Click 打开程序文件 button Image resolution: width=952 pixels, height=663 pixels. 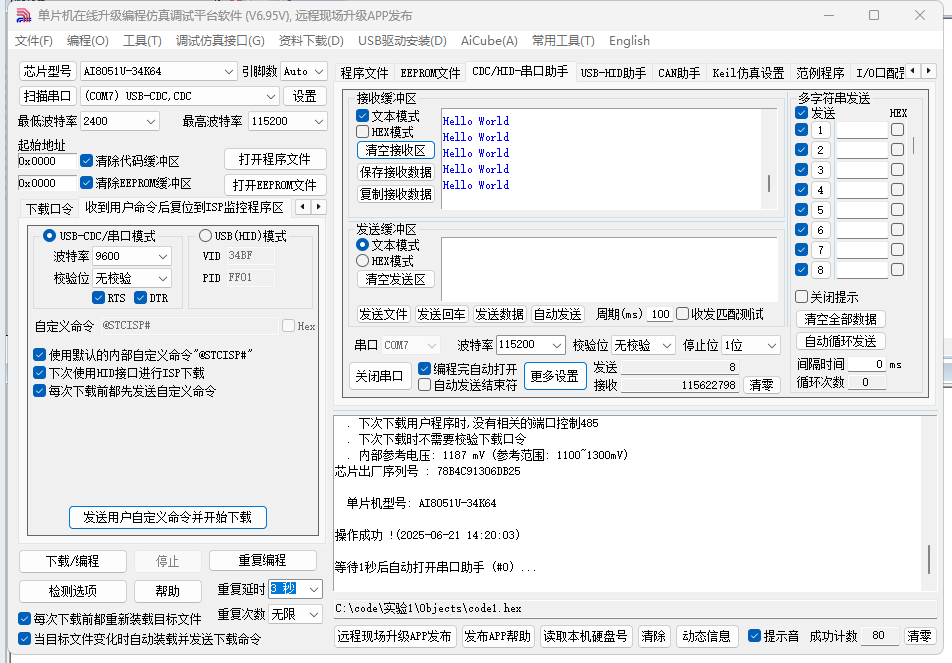click(x=274, y=159)
